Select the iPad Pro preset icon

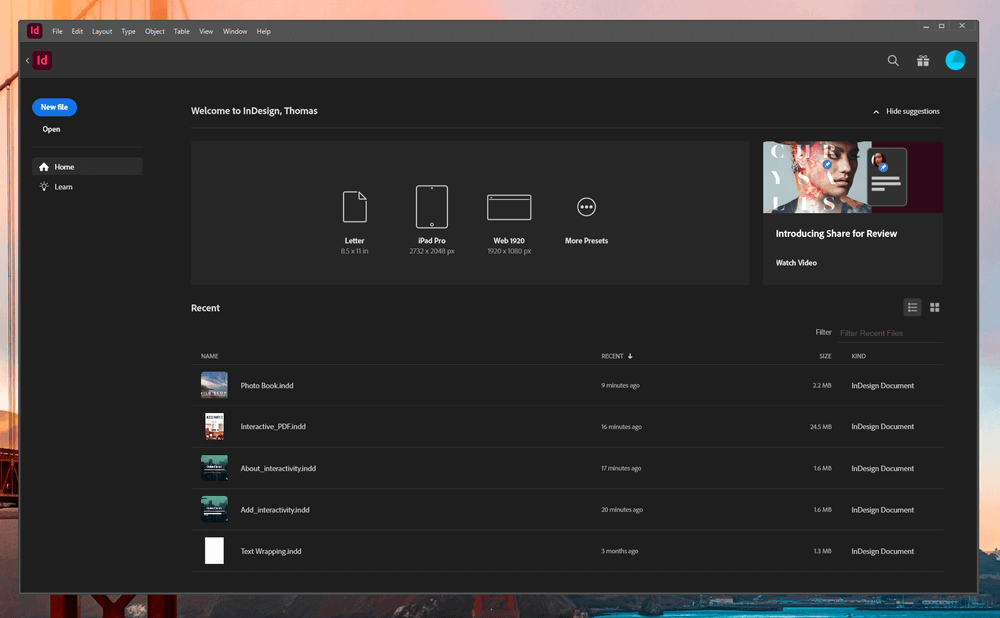click(432, 207)
